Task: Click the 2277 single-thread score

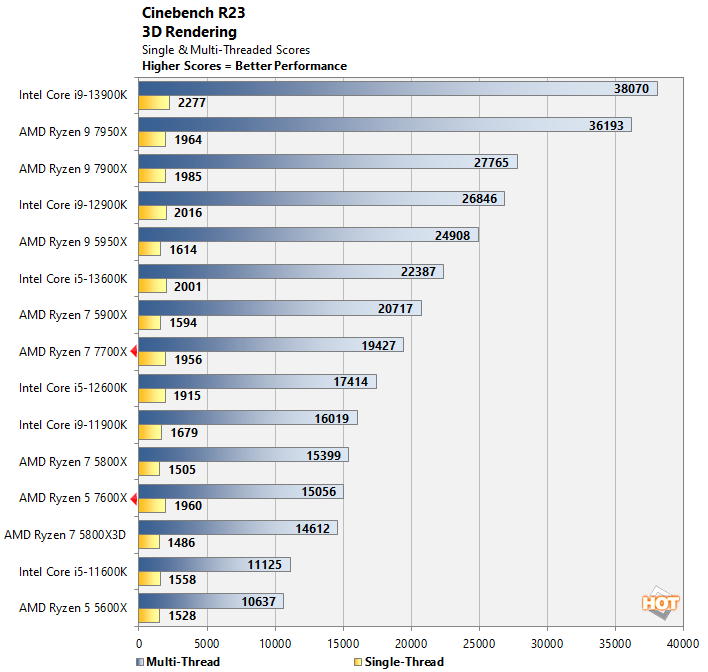Action: click(192, 103)
